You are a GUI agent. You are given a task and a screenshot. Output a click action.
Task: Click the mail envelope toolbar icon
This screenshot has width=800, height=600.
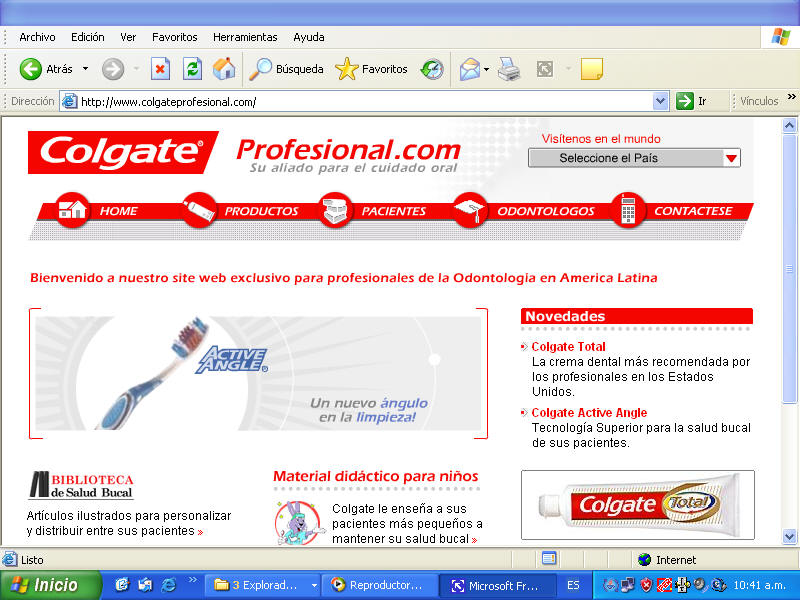pos(469,69)
